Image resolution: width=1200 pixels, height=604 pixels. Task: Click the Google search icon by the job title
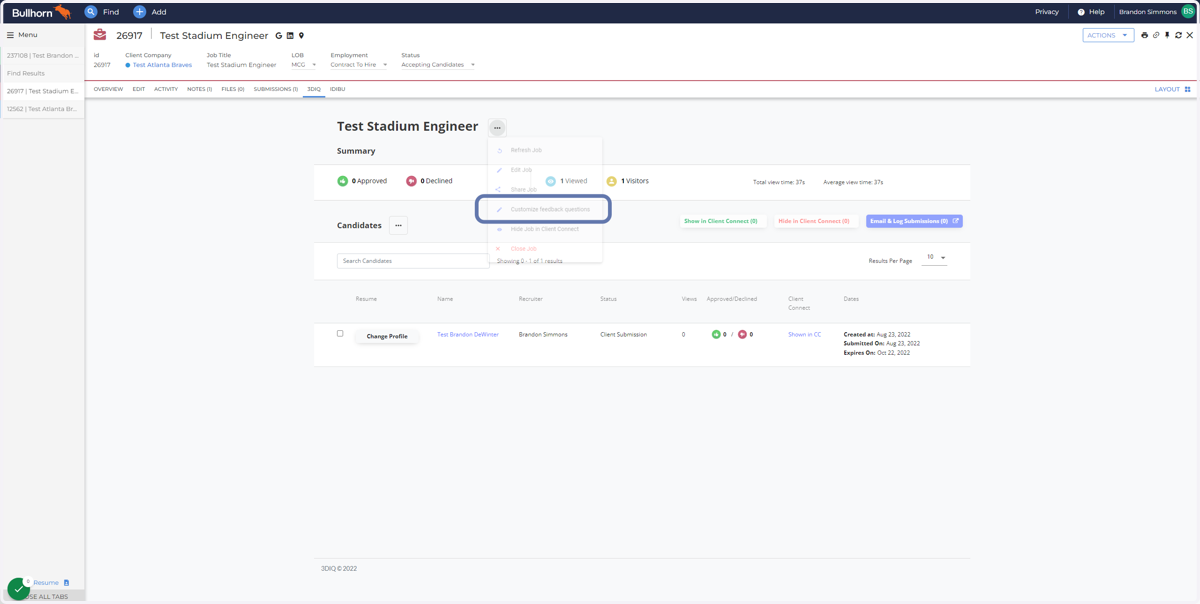click(279, 36)
